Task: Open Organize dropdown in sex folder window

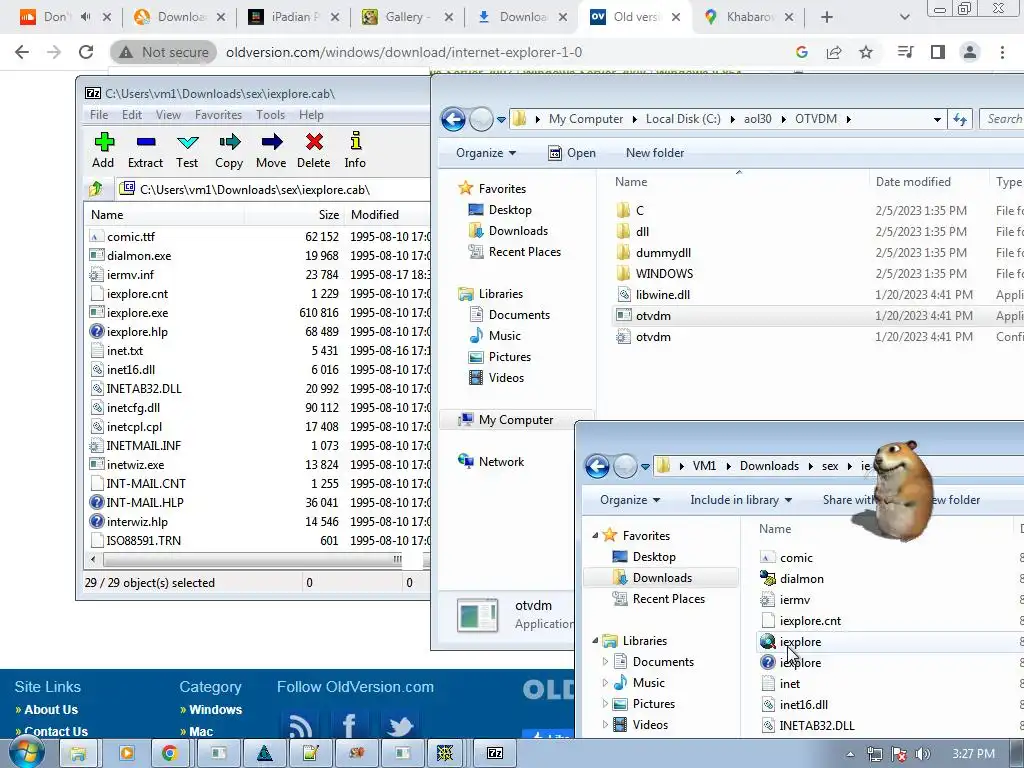Action: tap(630, 500)
